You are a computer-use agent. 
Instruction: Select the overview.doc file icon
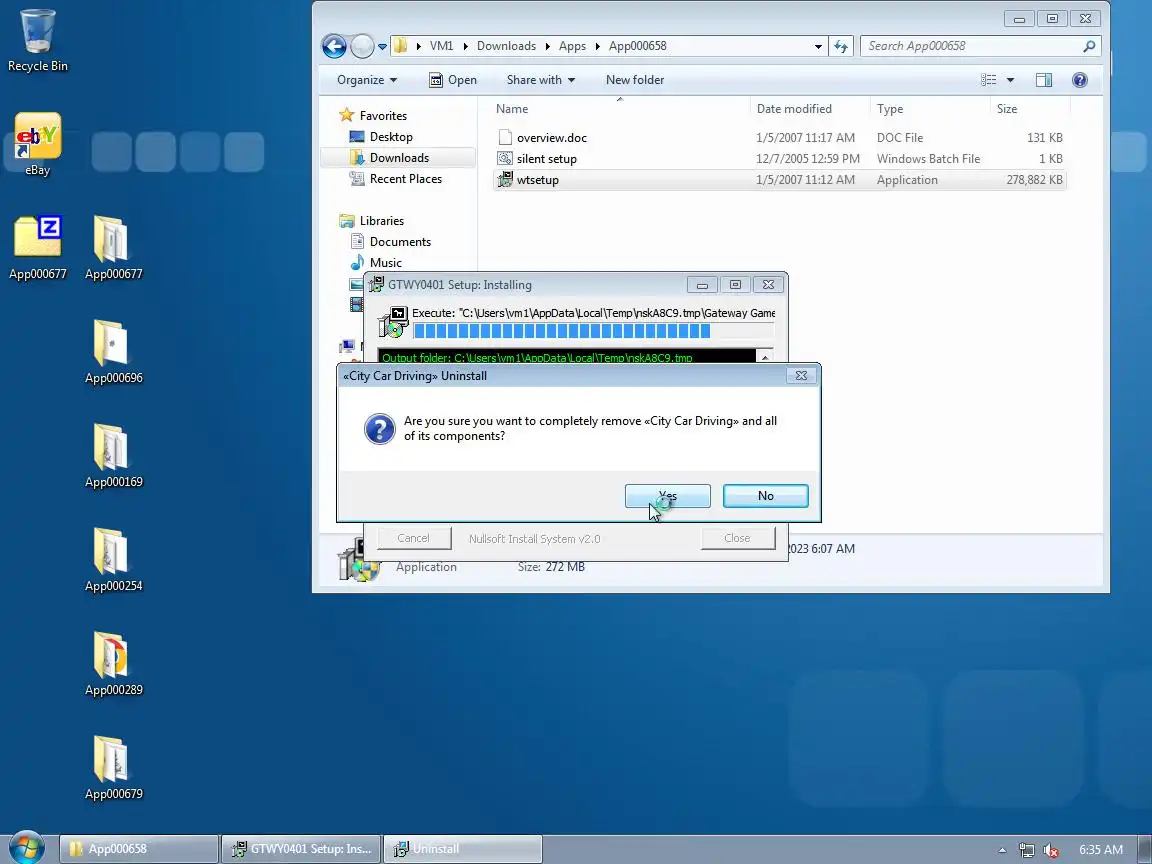(505, 137)
